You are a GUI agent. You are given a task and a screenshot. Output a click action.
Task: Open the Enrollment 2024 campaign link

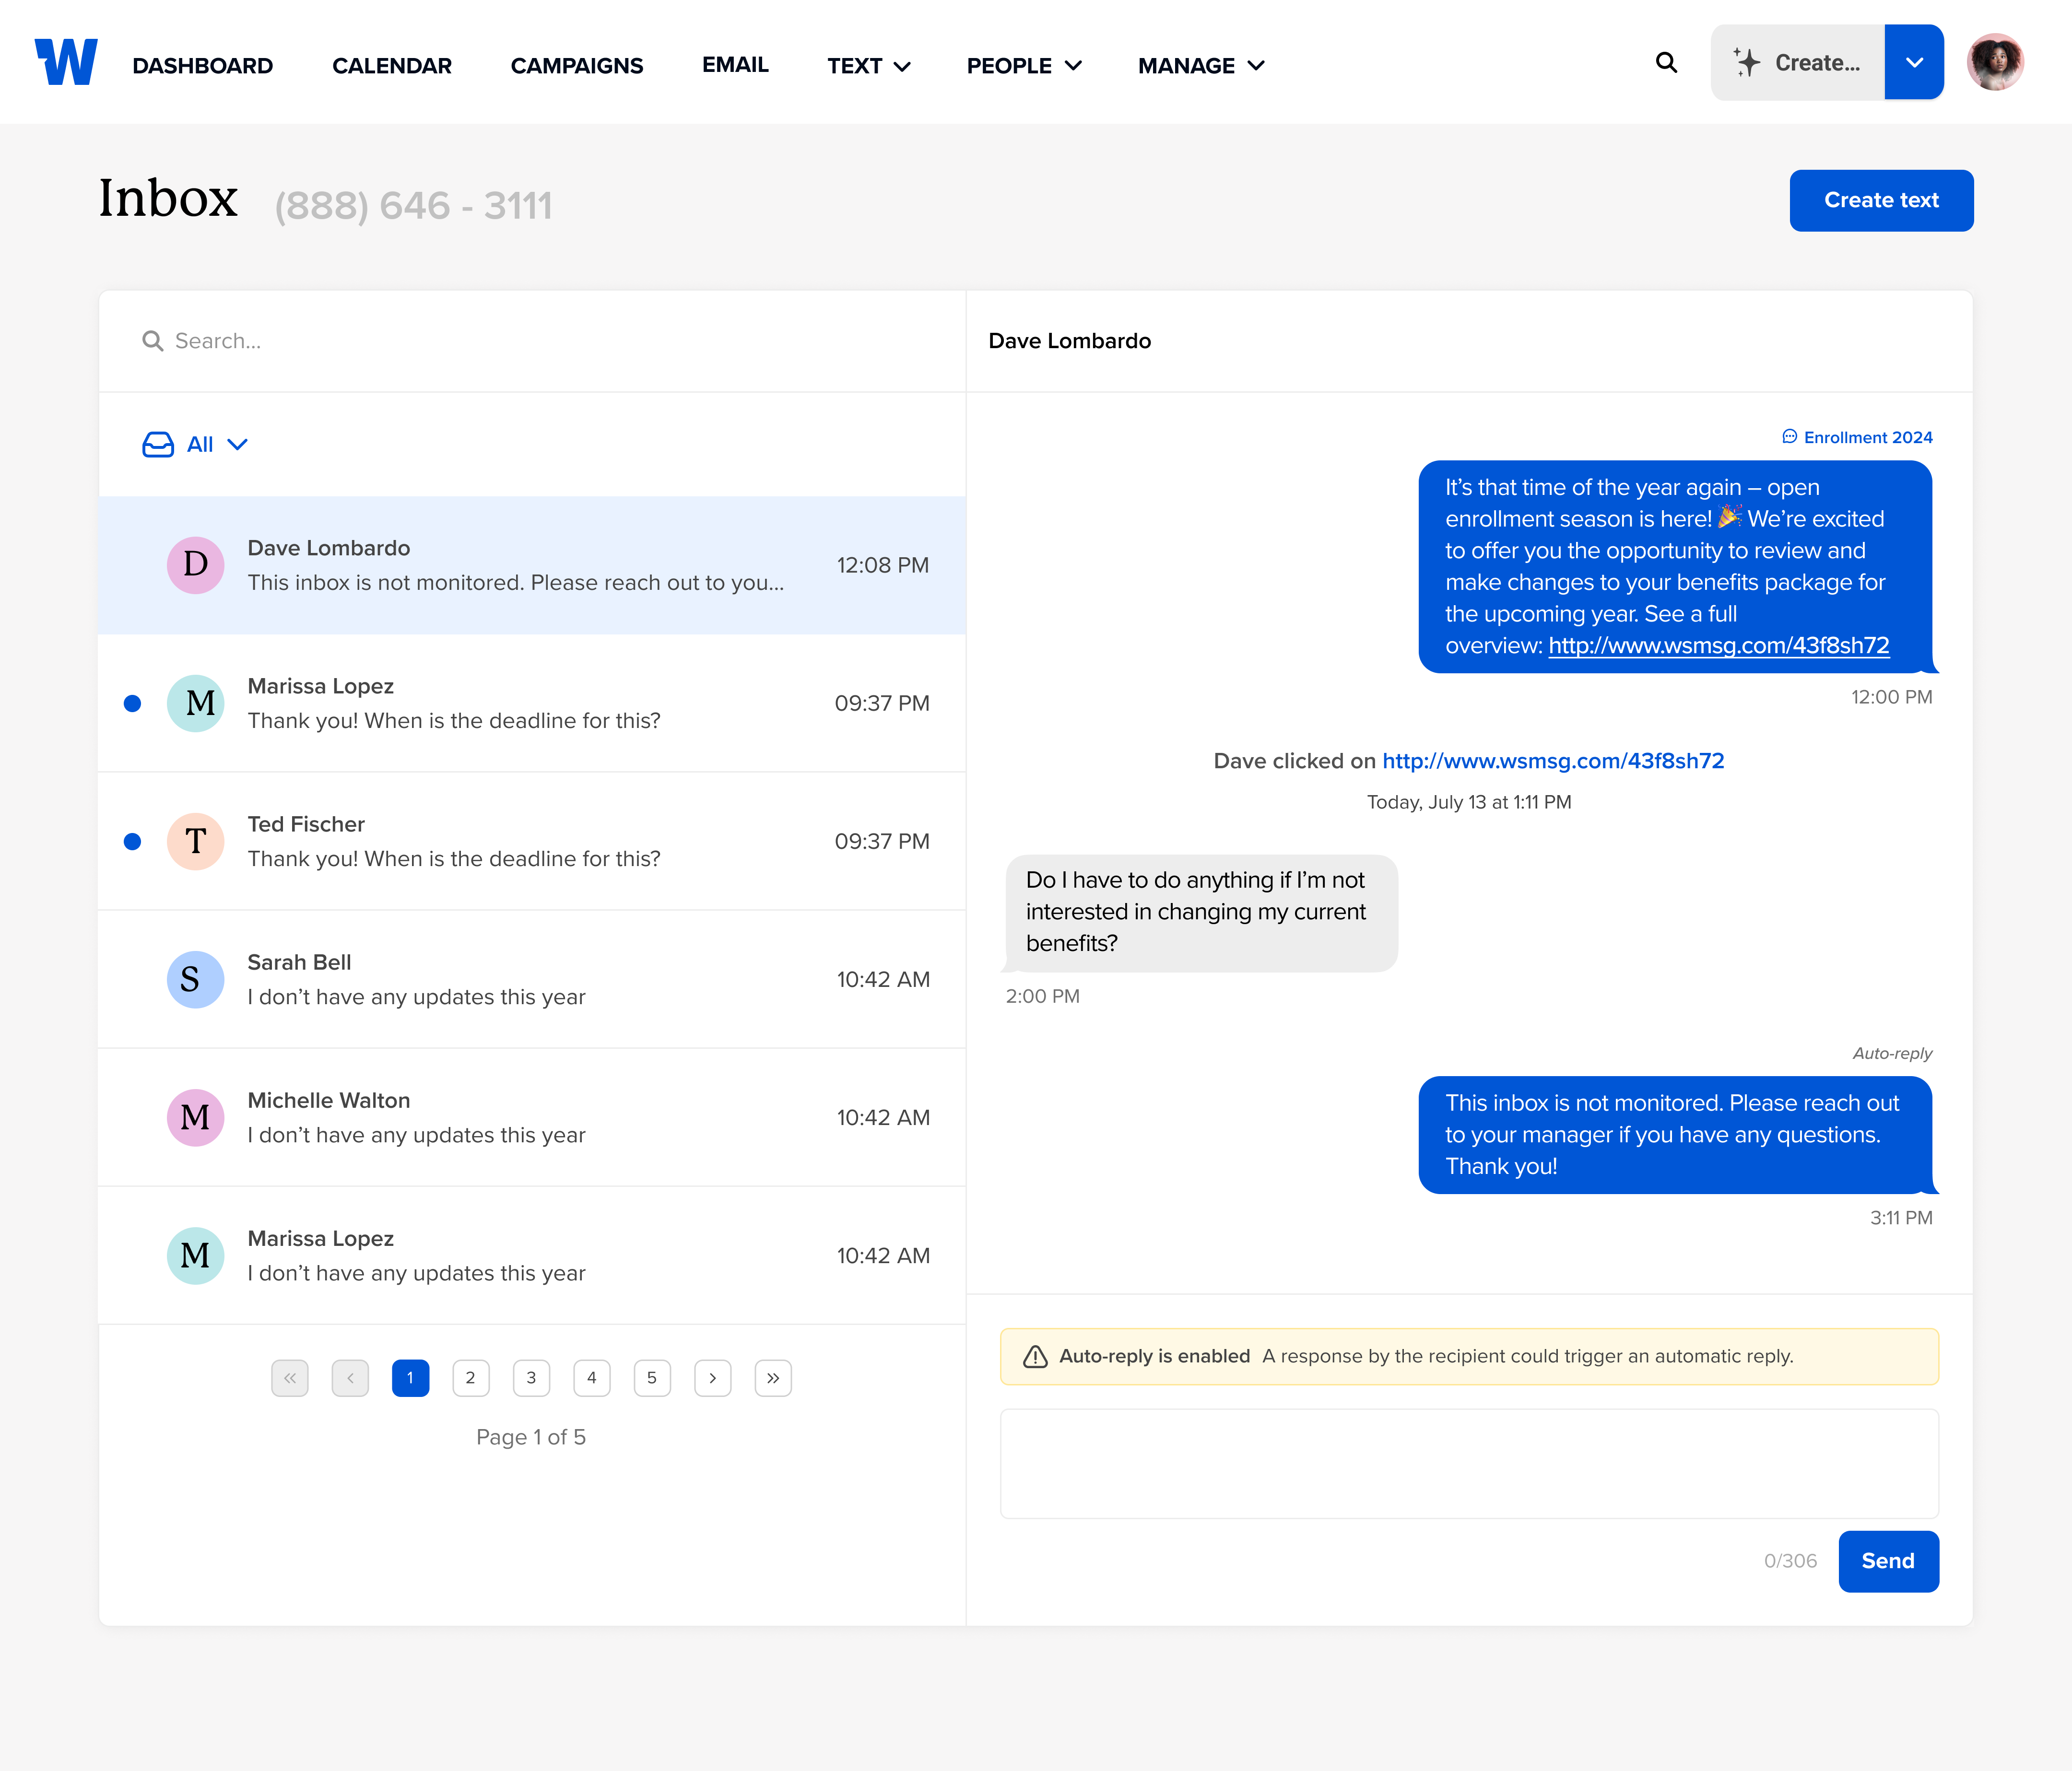1857,437
